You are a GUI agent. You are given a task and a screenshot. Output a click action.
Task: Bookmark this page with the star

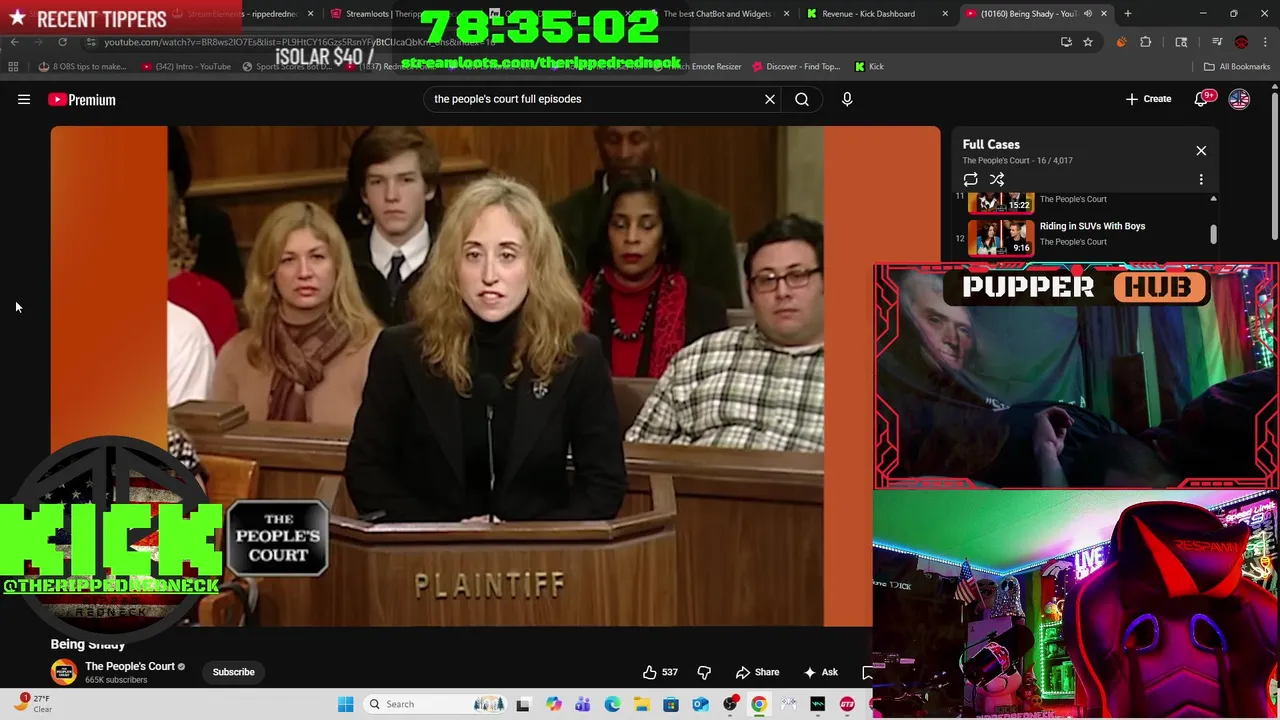[1088, 42]
